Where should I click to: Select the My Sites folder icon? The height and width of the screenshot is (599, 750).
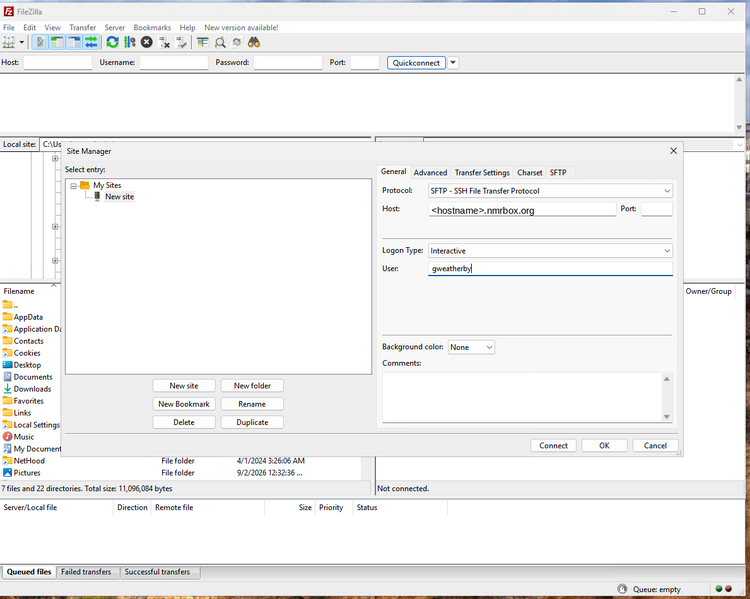pos(85,185)
